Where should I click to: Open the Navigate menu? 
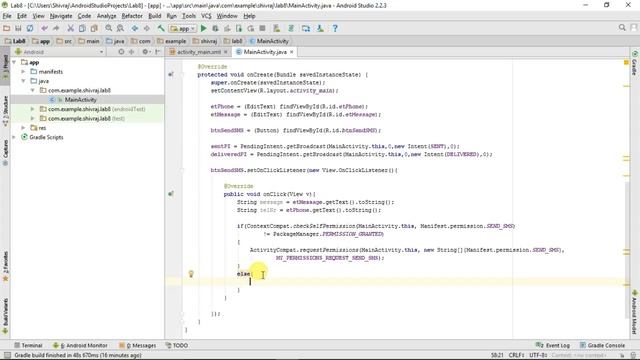61,16
